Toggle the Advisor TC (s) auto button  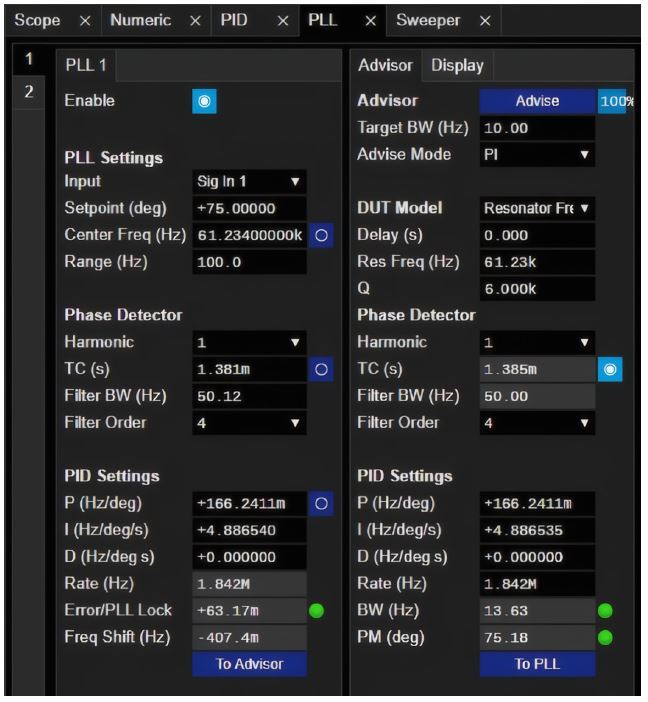point(610,369)
